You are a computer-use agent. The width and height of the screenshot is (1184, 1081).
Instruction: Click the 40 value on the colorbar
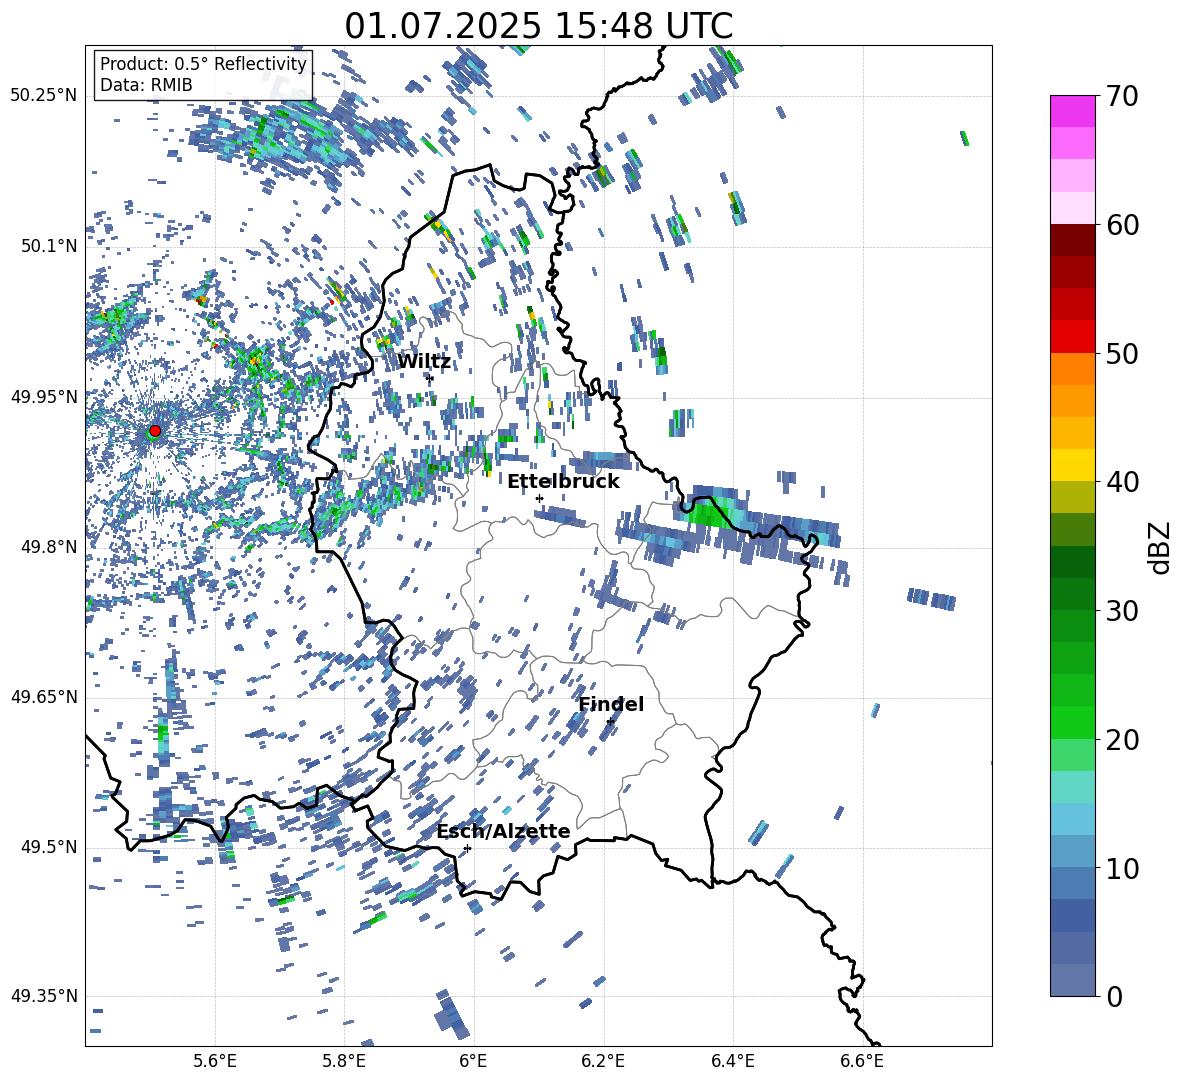pos(1122,482)
